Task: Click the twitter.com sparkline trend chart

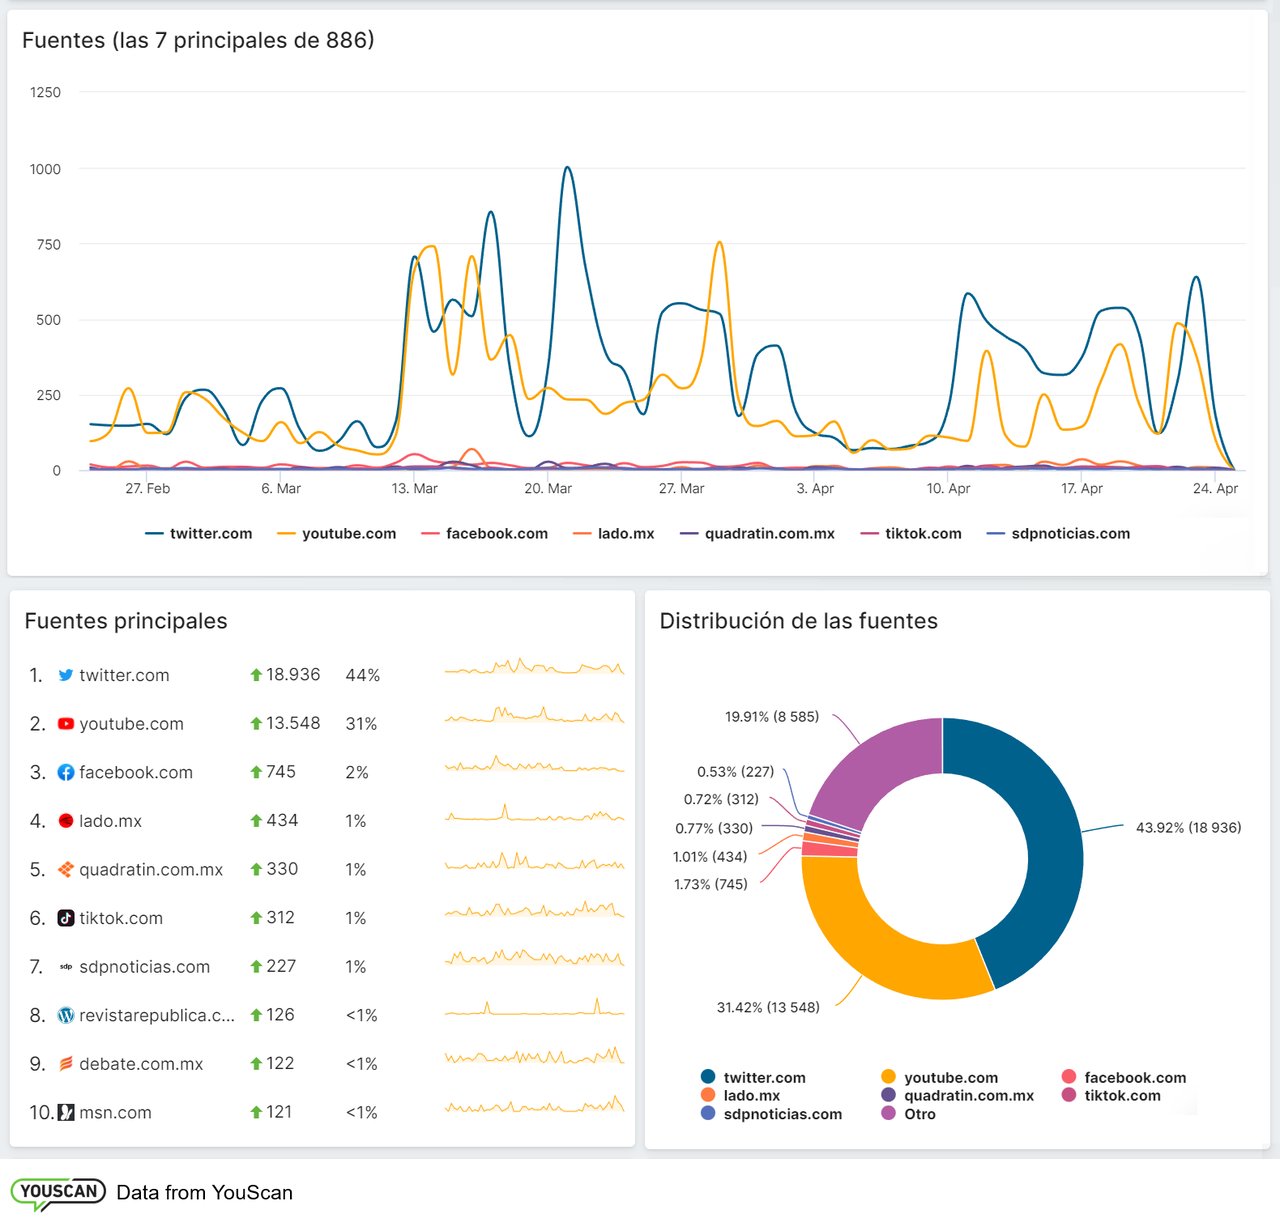Action: [534, 668]
